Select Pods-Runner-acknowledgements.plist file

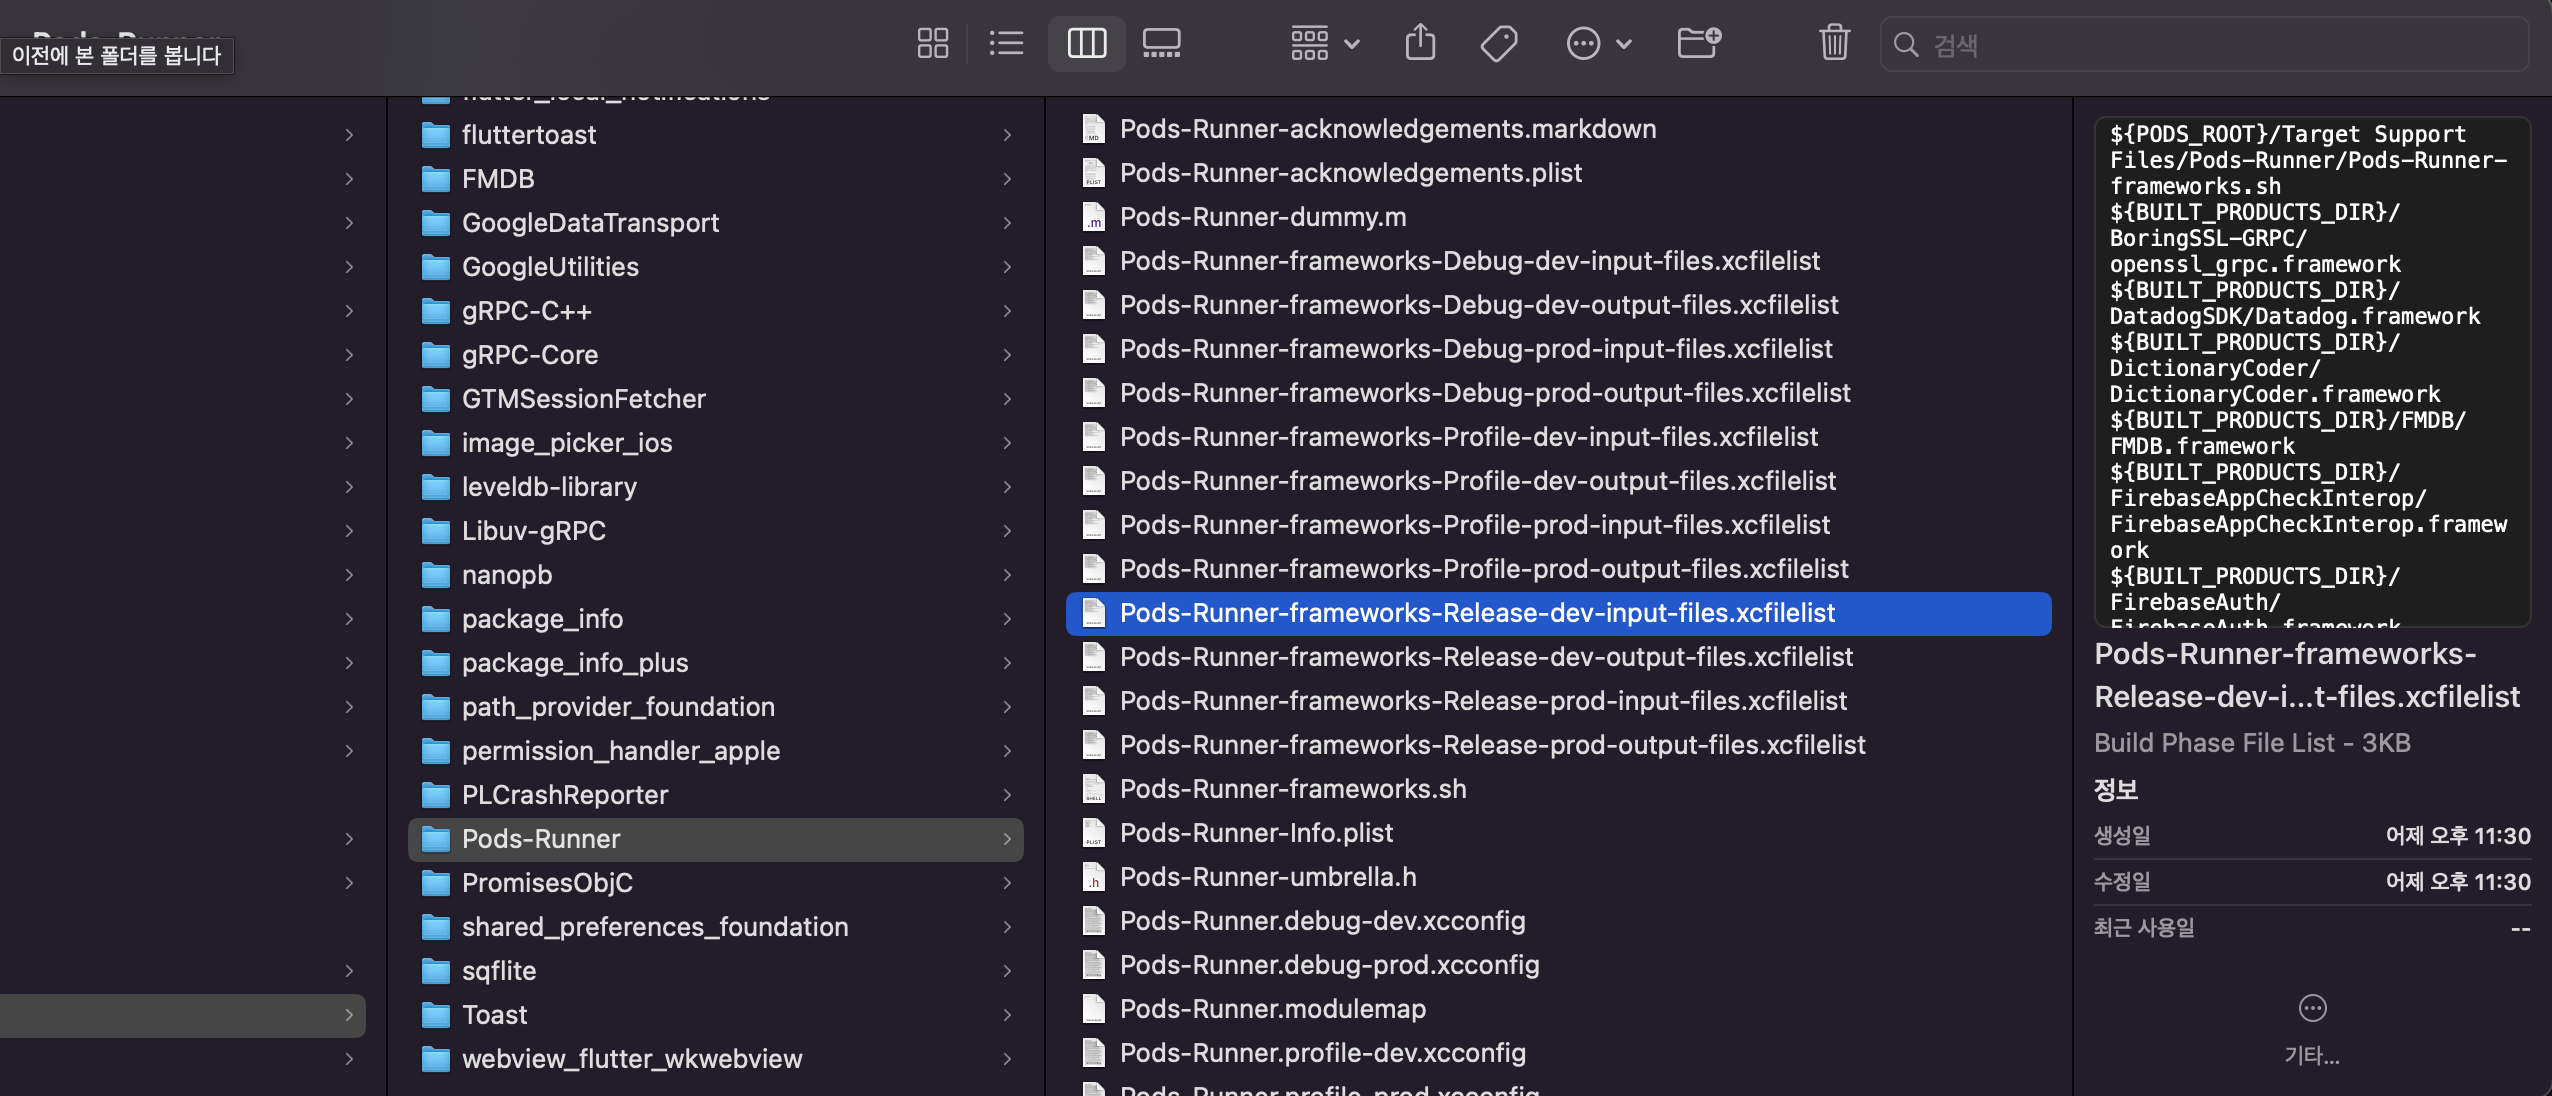tap(1558, 173)
